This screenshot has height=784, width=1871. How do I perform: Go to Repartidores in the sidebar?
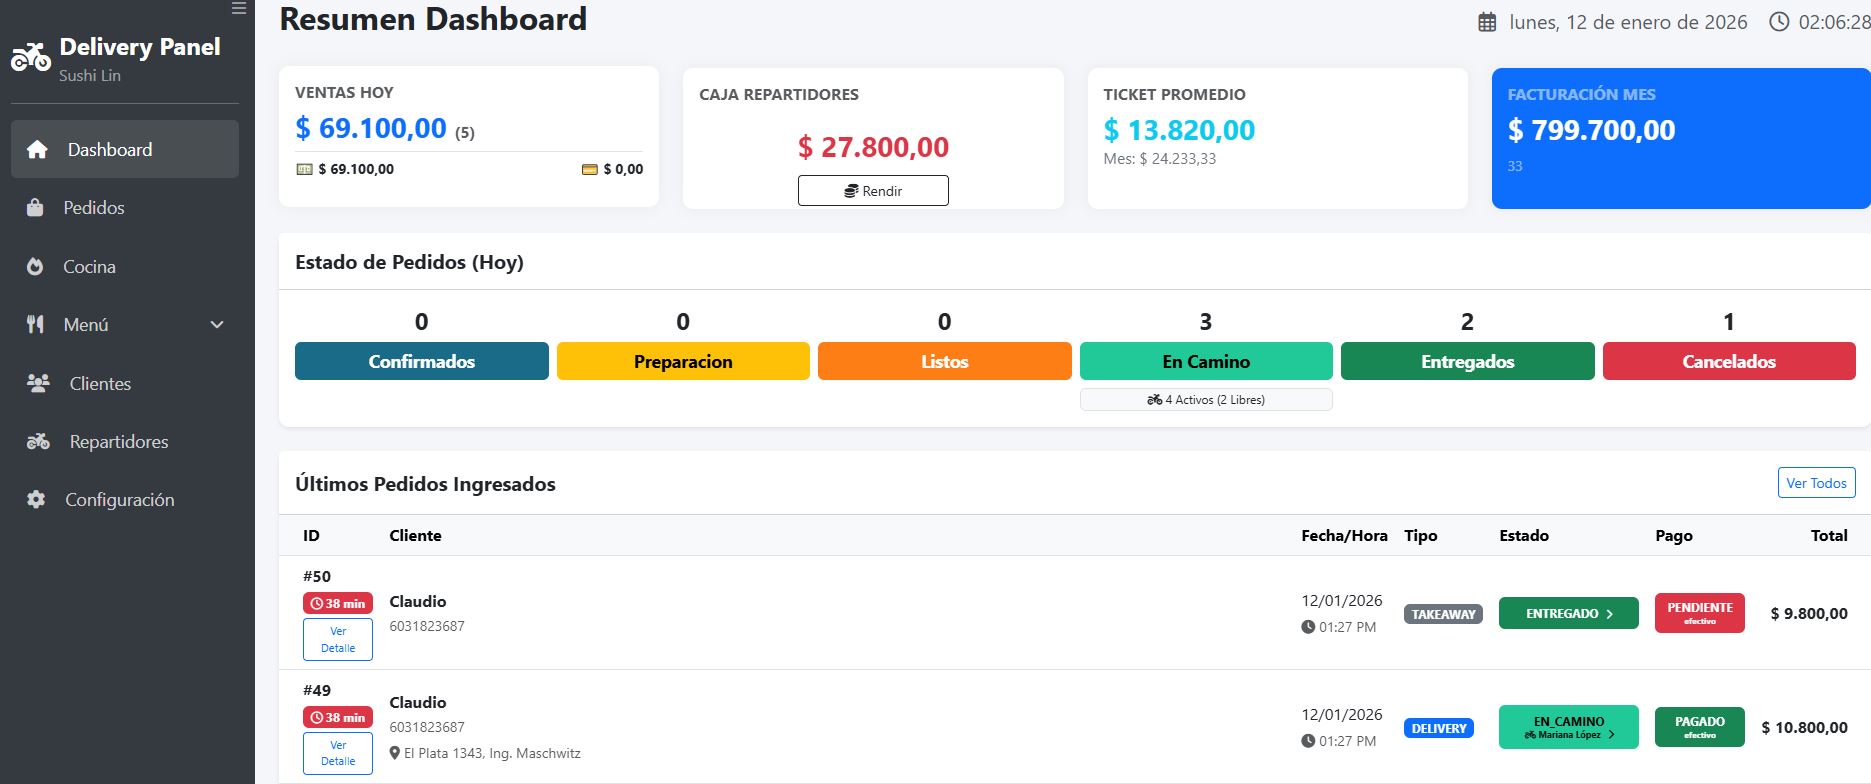click(118, 442)
